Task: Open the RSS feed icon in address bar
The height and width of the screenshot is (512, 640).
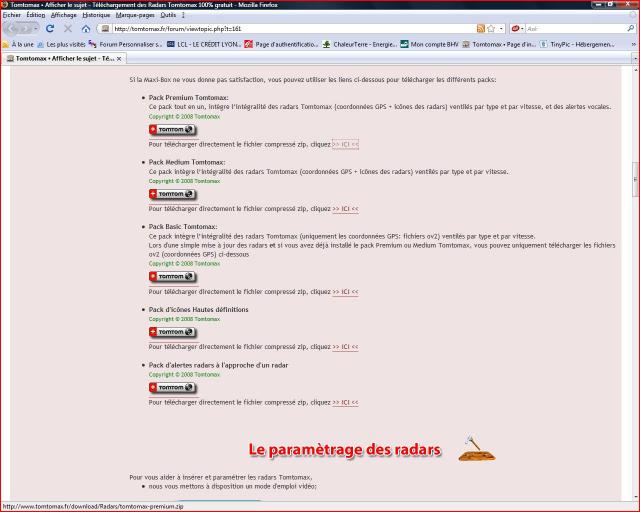Action: coord(481,29)
